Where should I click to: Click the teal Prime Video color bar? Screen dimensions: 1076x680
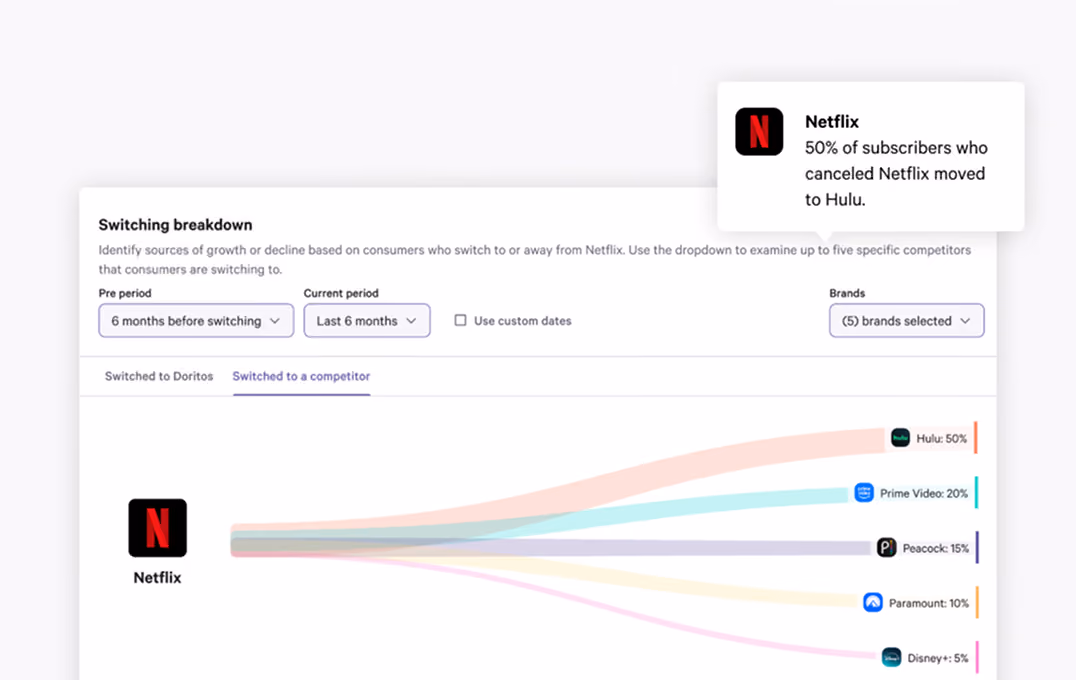[x=976, y=493]
